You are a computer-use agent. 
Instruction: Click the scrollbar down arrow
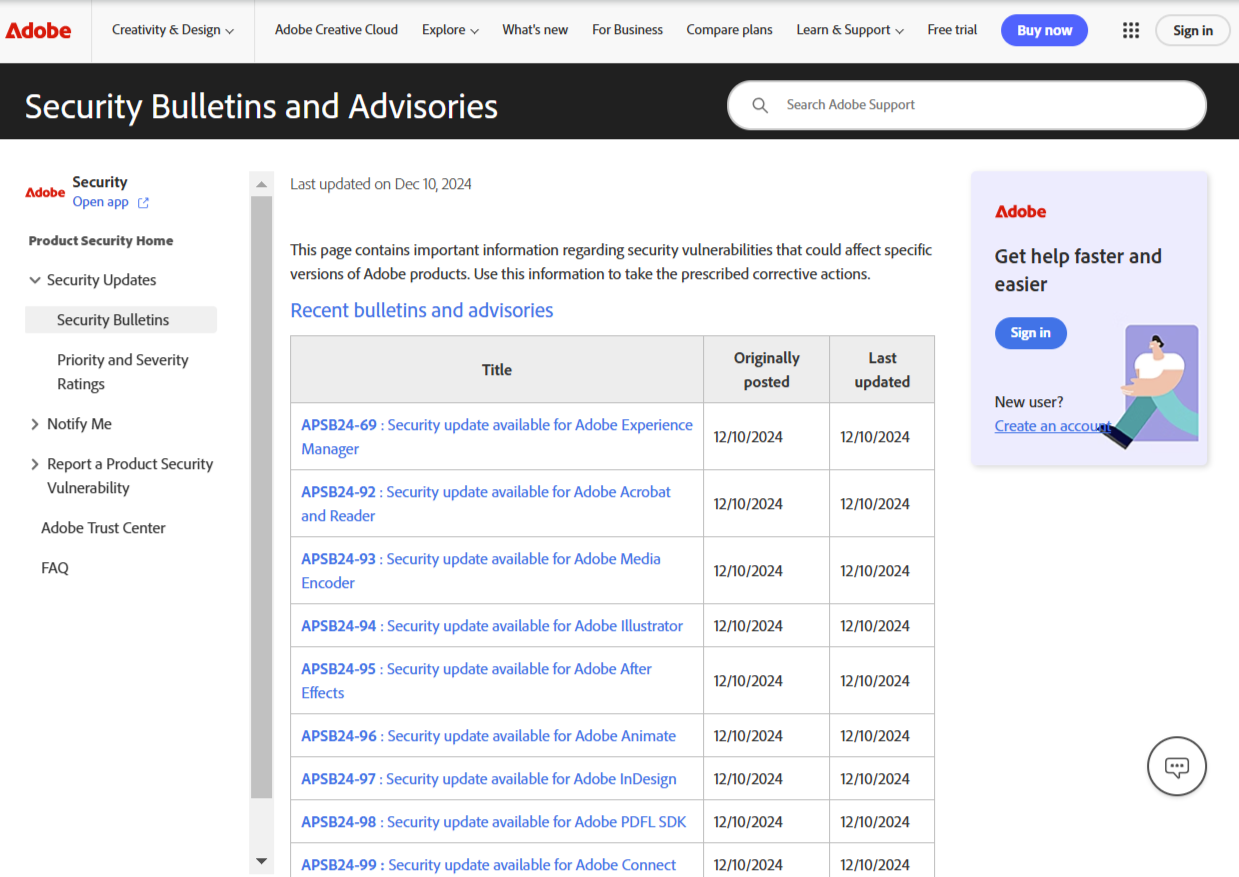[261, 861]
